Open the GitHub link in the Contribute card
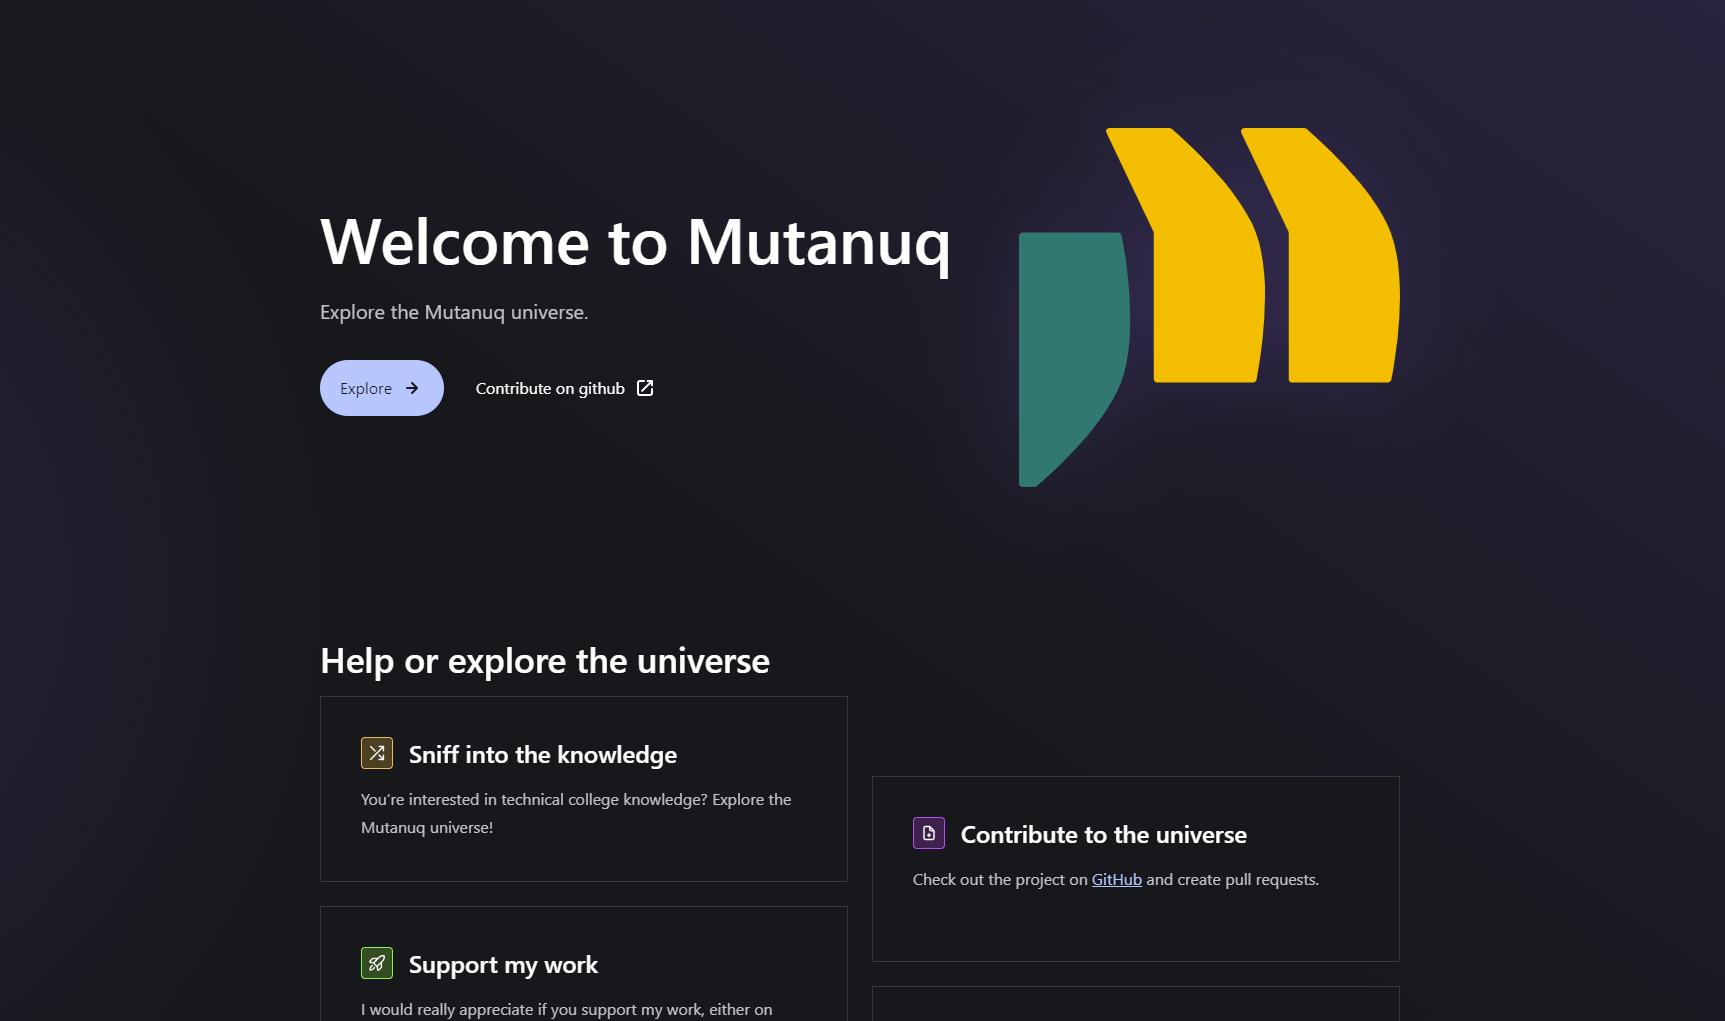Viewport: 1725px width, 1021px height. tap(1116, 880)
